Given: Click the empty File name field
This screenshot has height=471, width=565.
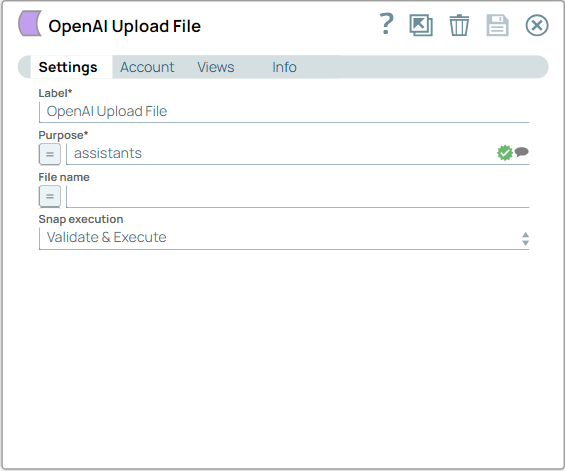Looking at the screenshot, I should (x=298, y=196).
